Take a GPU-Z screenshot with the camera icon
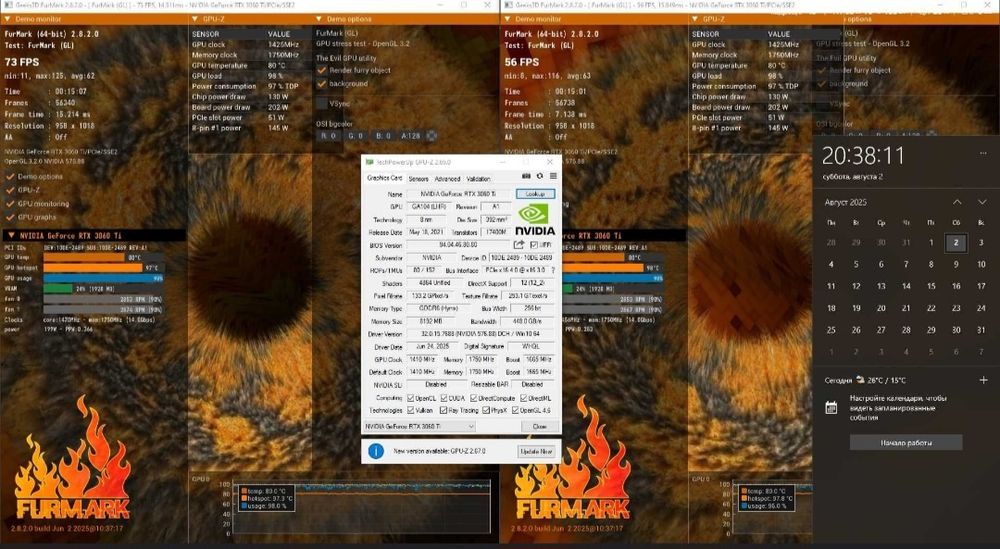1000x549 pixels. point(526,177)
